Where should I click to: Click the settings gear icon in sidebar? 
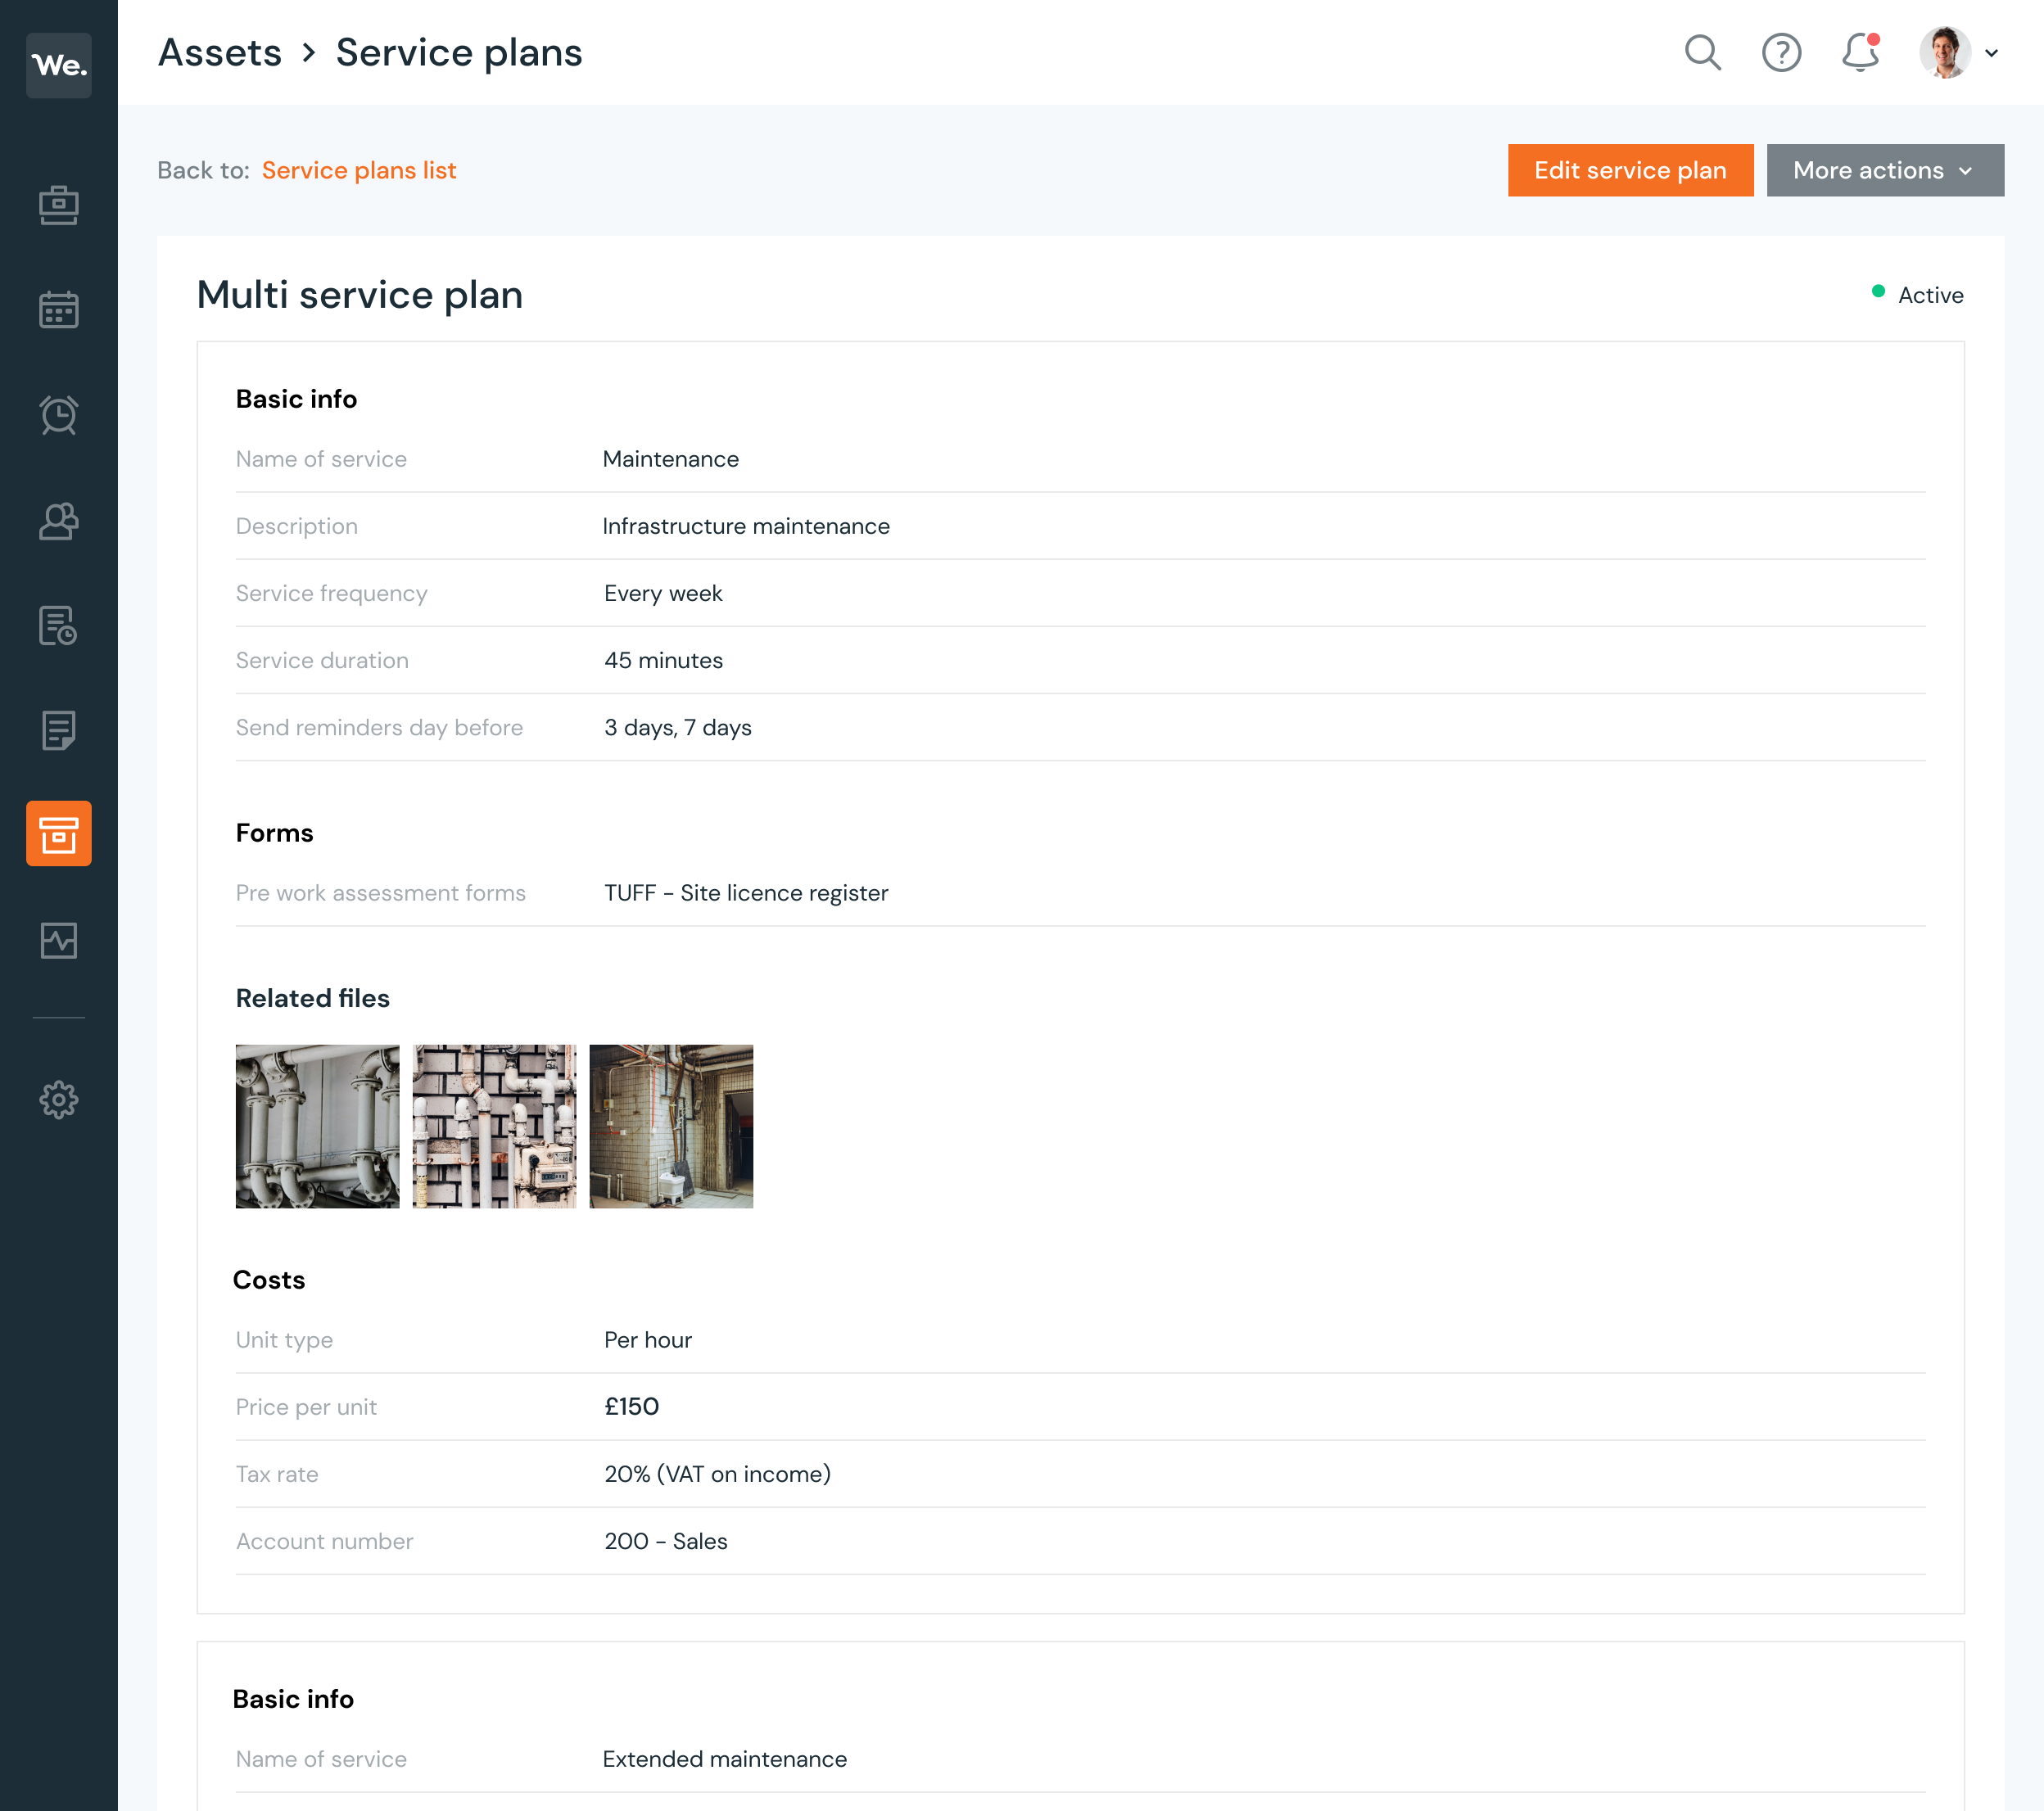pos(60,1100)
